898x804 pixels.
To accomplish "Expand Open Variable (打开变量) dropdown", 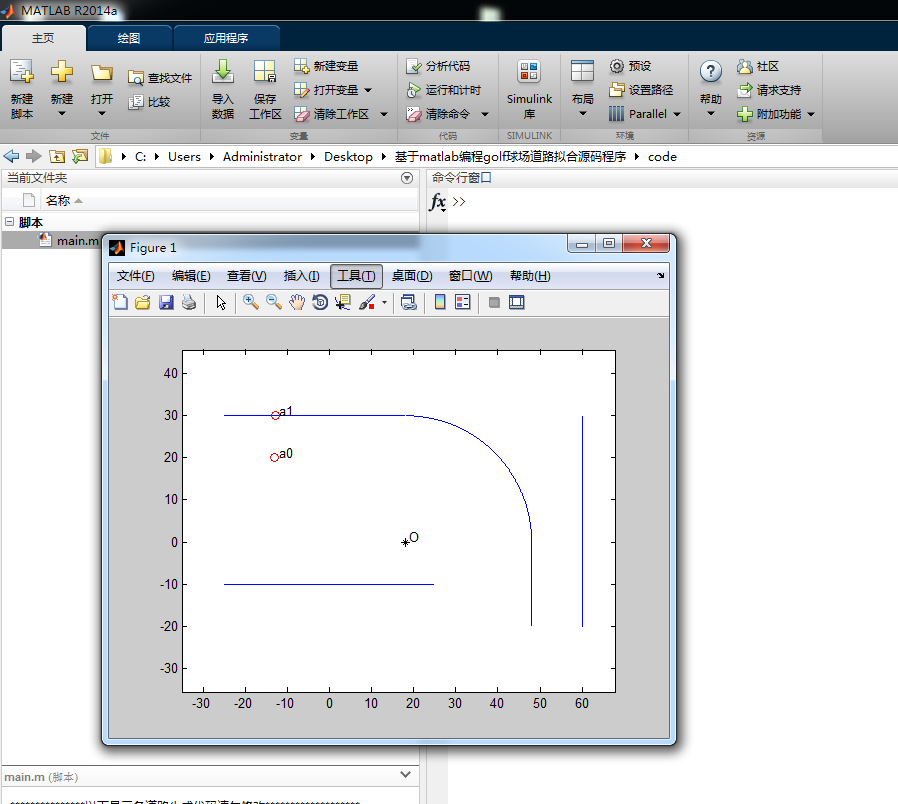I will coord(368,90).
